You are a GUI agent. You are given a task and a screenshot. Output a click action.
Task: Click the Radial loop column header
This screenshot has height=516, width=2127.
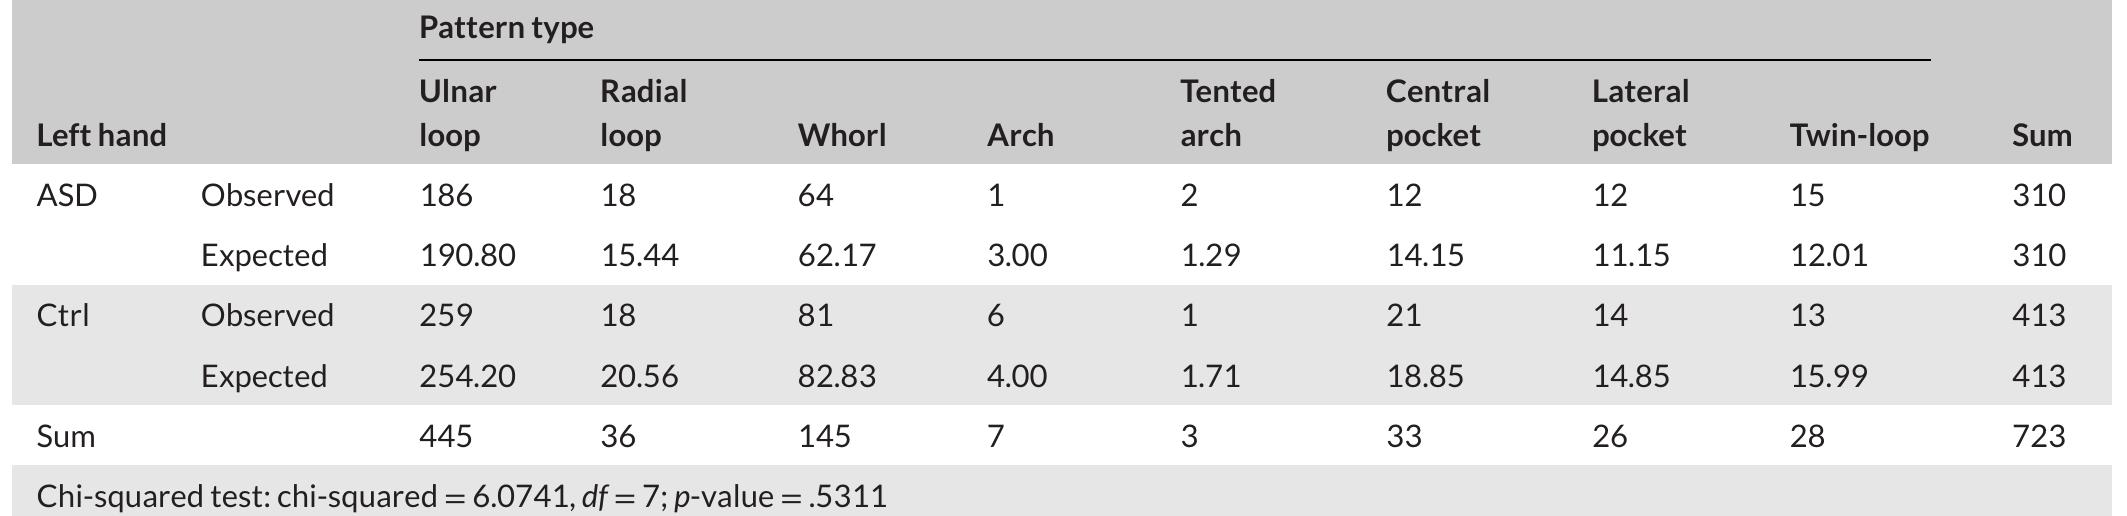[x=643, y=113]
